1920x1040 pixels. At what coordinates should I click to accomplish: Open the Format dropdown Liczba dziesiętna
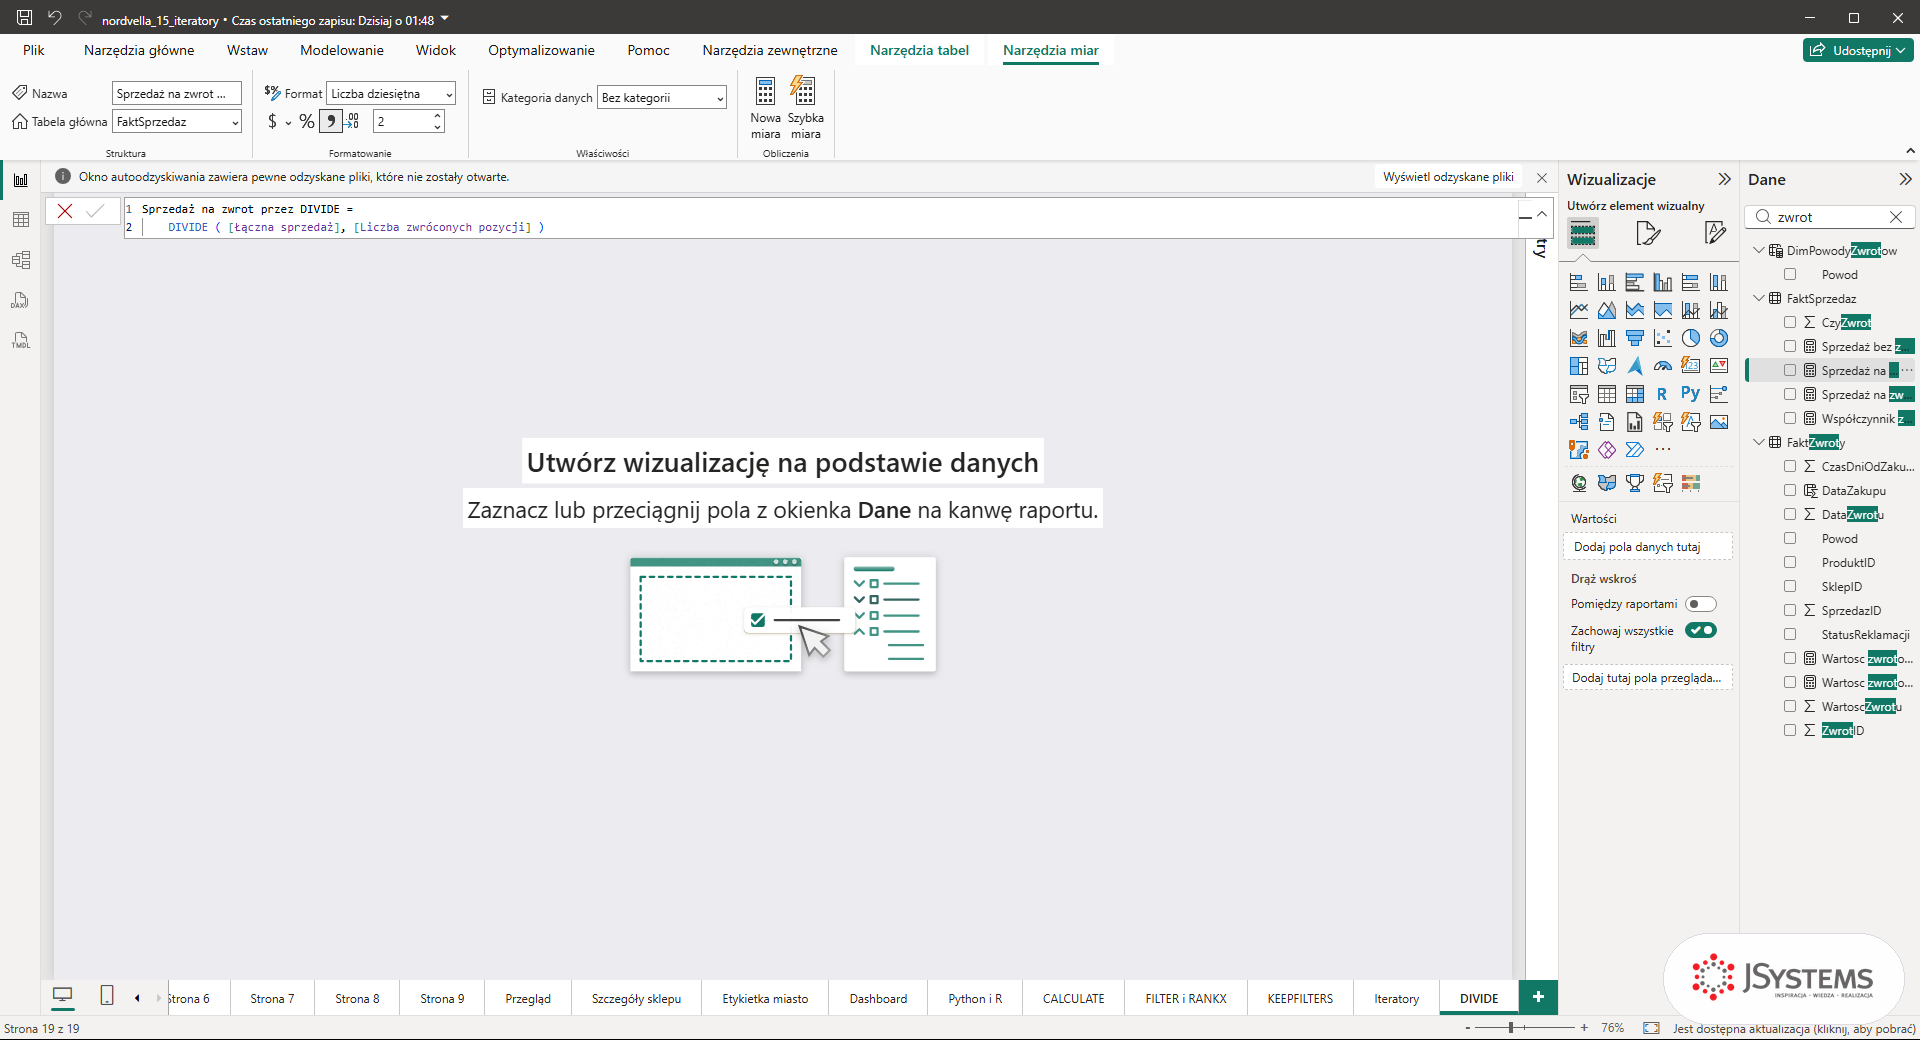click(391, 93)
